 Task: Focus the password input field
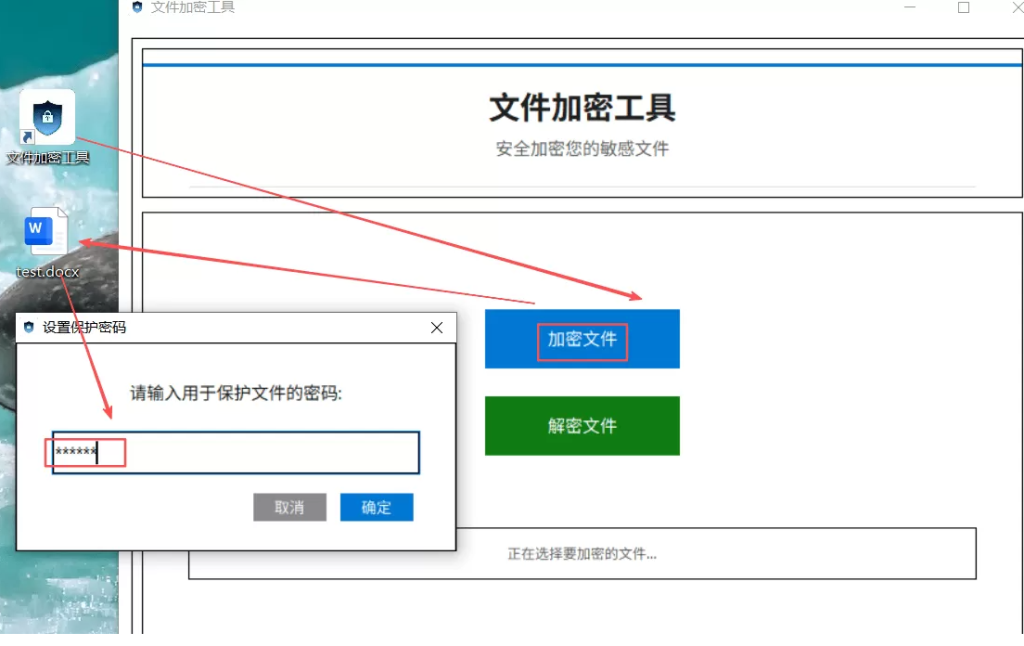pyautogui.click(x=236, y=453)
